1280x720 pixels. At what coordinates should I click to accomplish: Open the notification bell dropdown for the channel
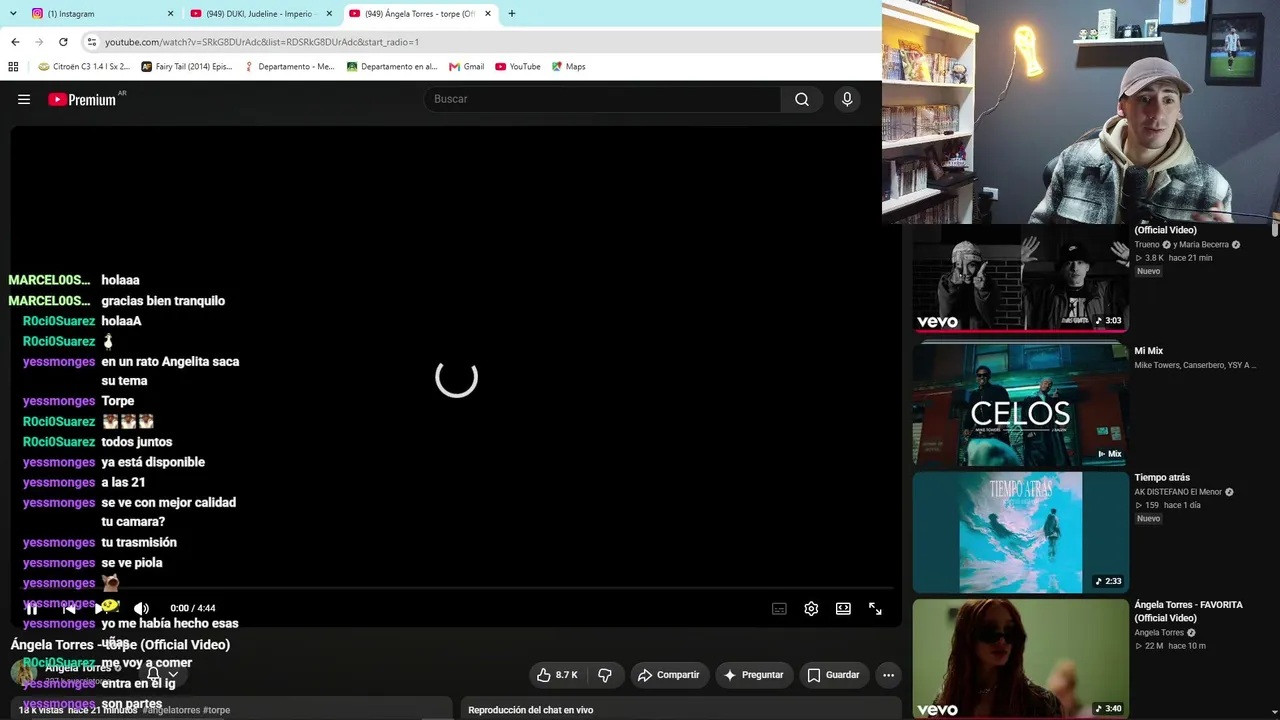pyautogui.click(x=162, y=674)
